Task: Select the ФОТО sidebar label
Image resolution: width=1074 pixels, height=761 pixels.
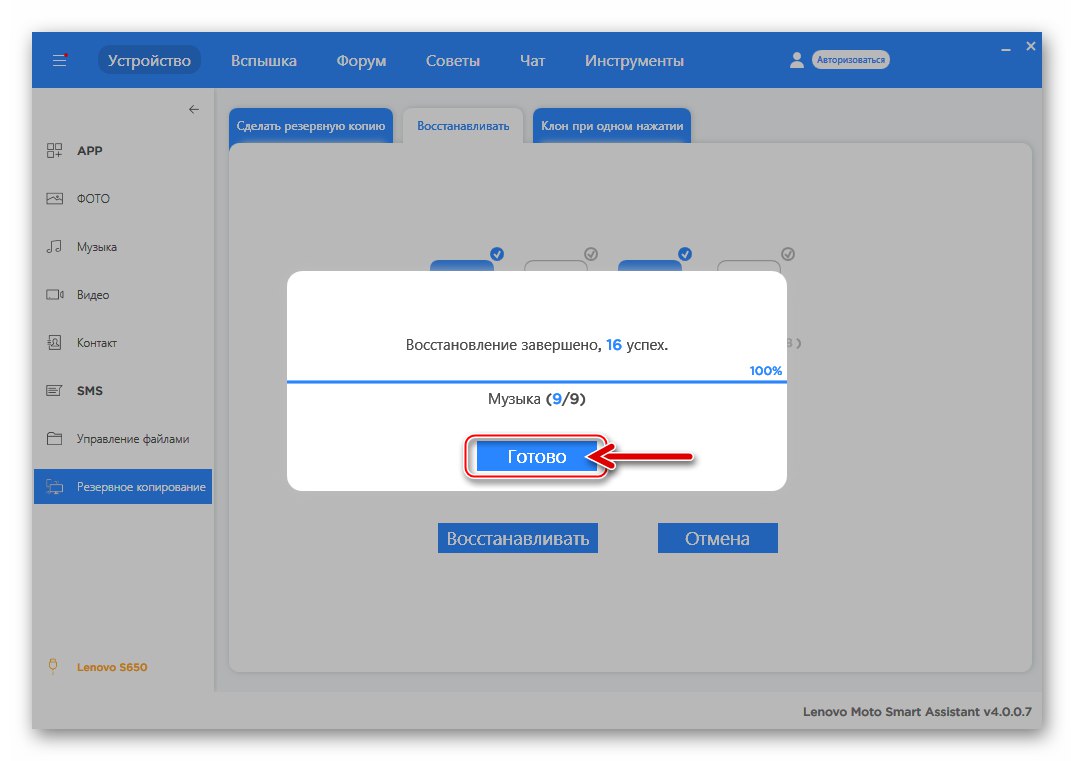Action: (93, 199)
